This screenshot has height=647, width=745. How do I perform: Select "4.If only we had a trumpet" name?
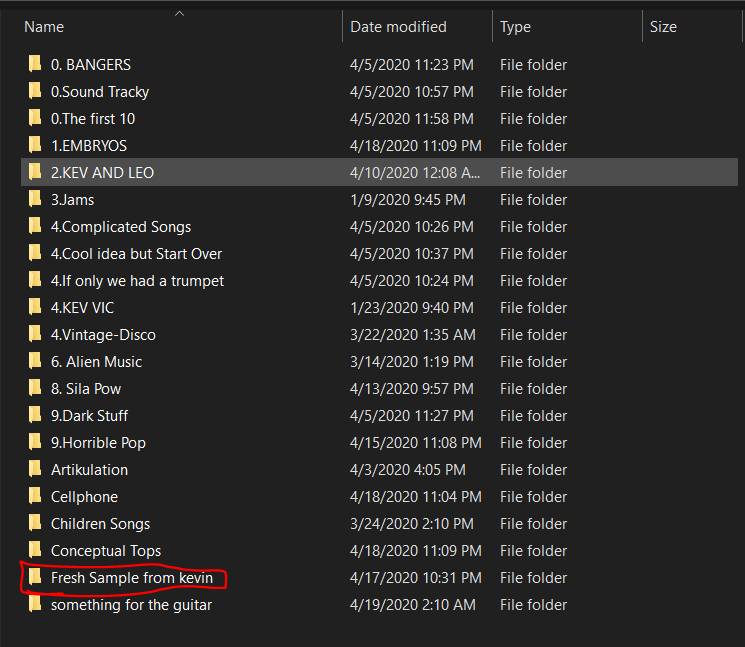[137, 281]
